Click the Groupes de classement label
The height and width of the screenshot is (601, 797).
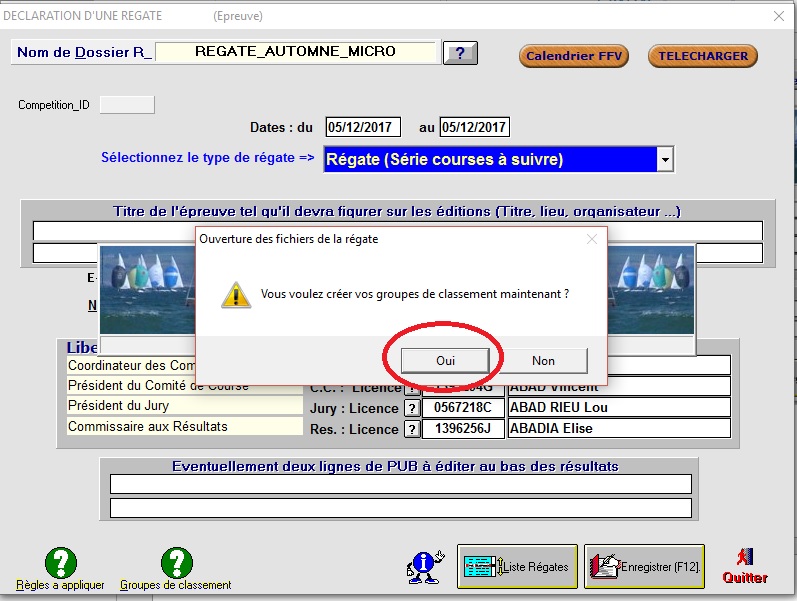[176, 585]
